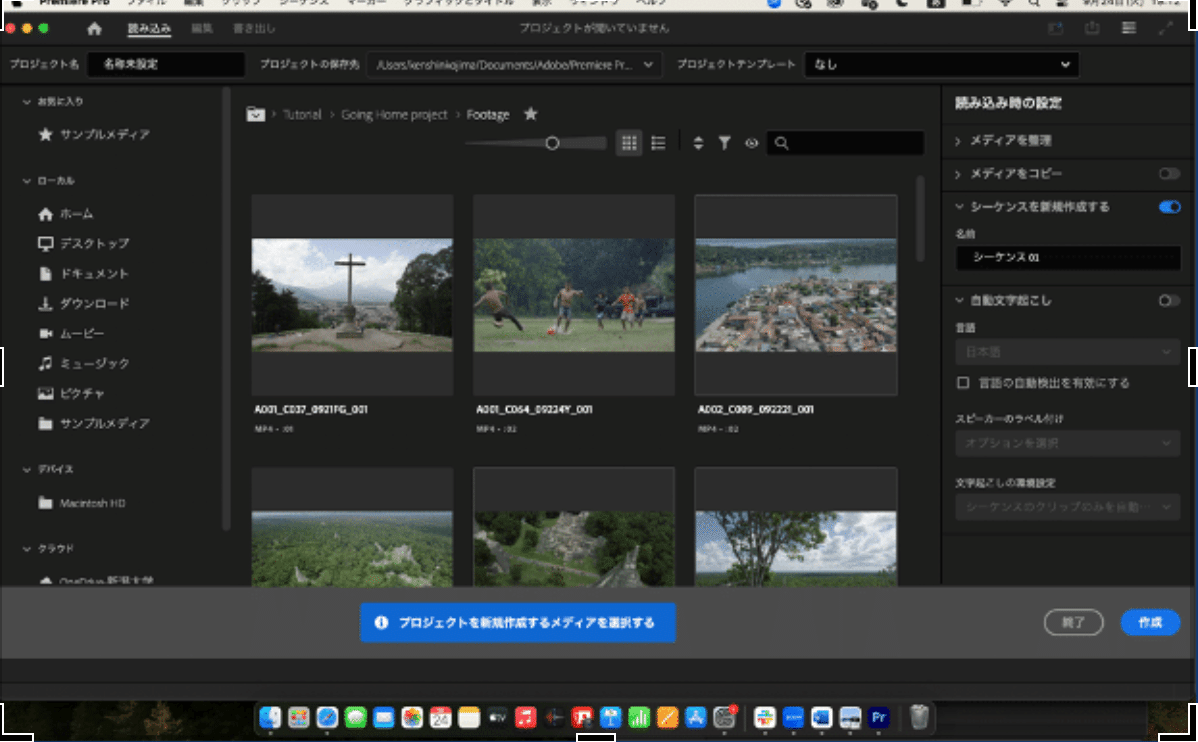Expand メディアを整理 settings
1198x742 pixels.
point(959,141)
